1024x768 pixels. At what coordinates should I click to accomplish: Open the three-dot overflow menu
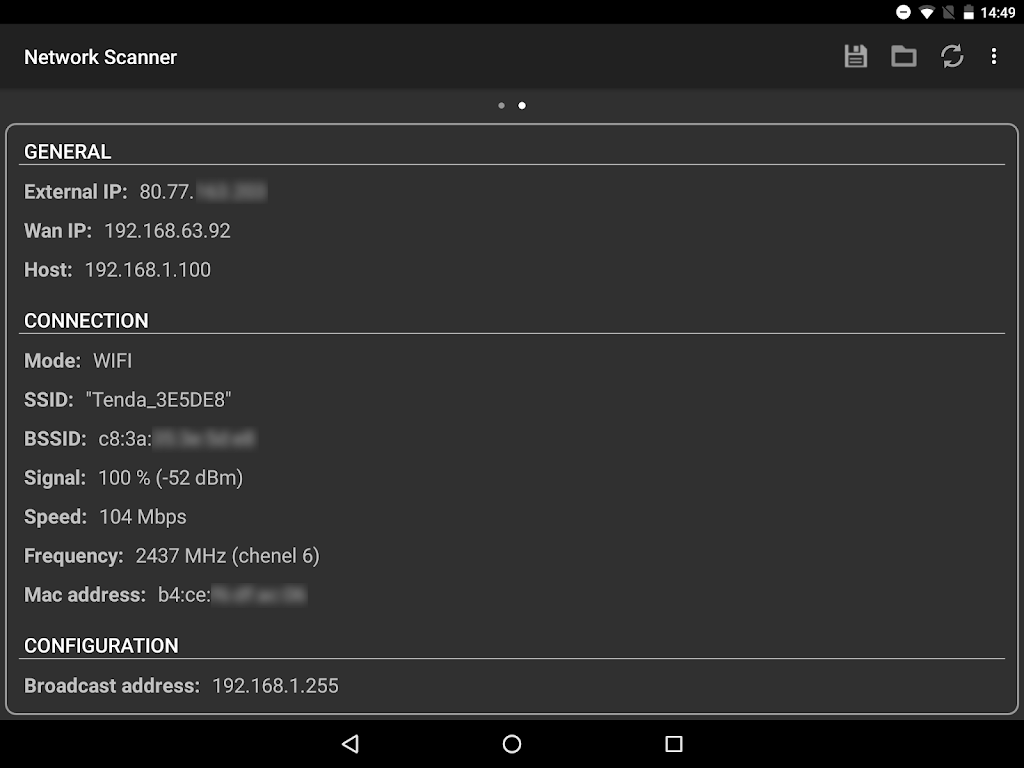993,57
